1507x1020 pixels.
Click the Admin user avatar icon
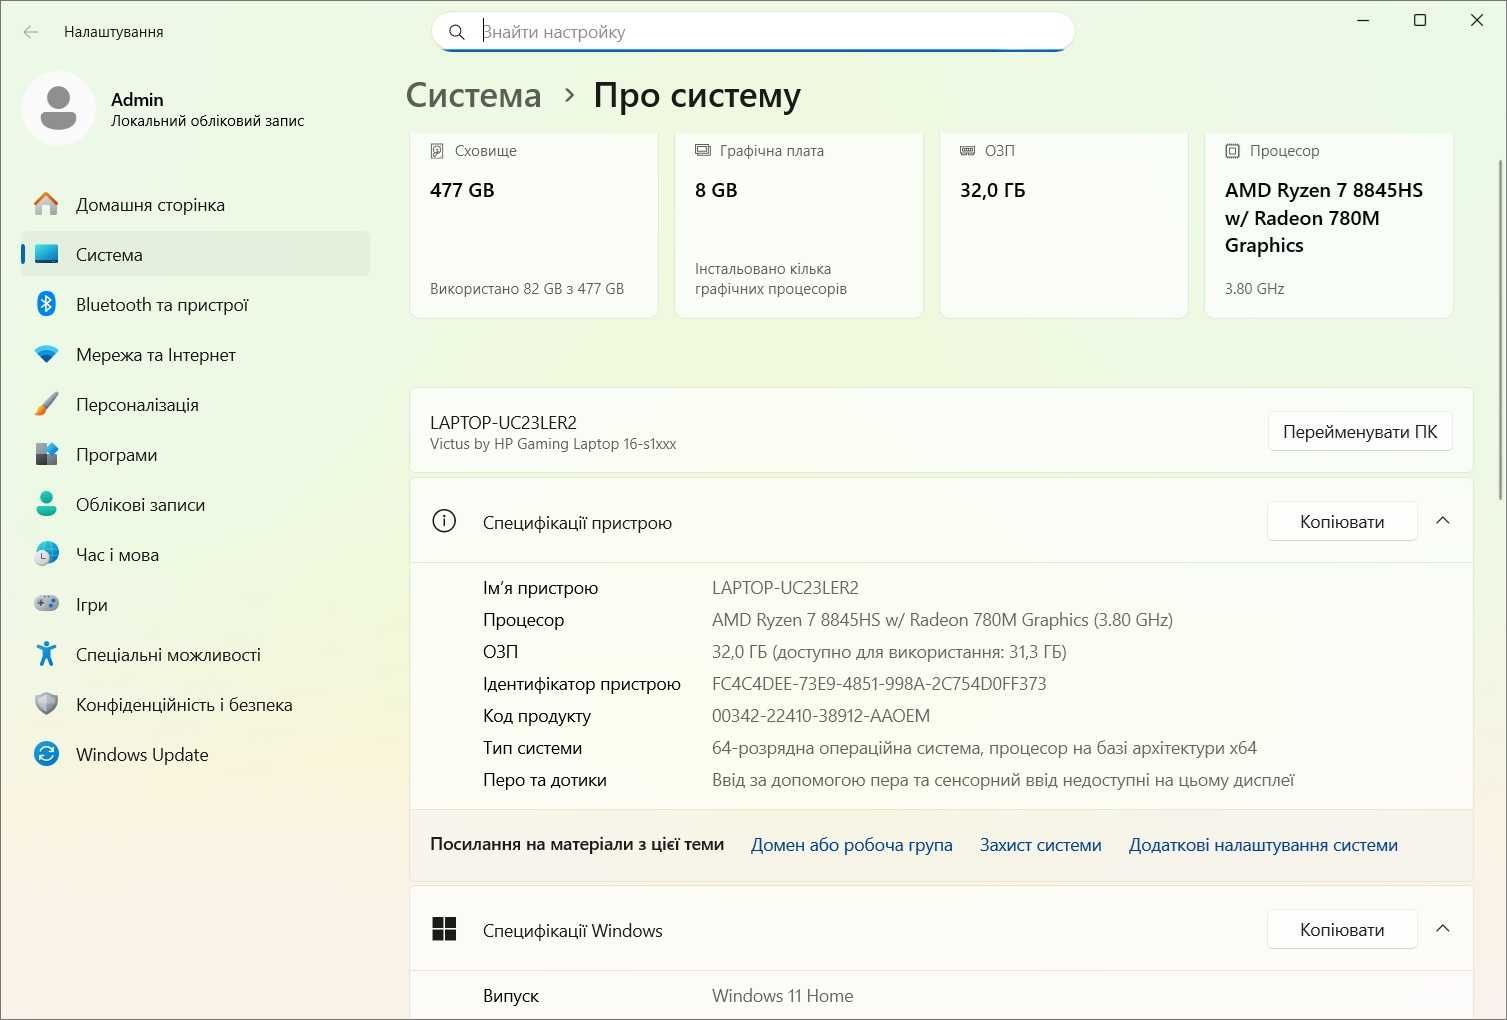click(58, 108)
